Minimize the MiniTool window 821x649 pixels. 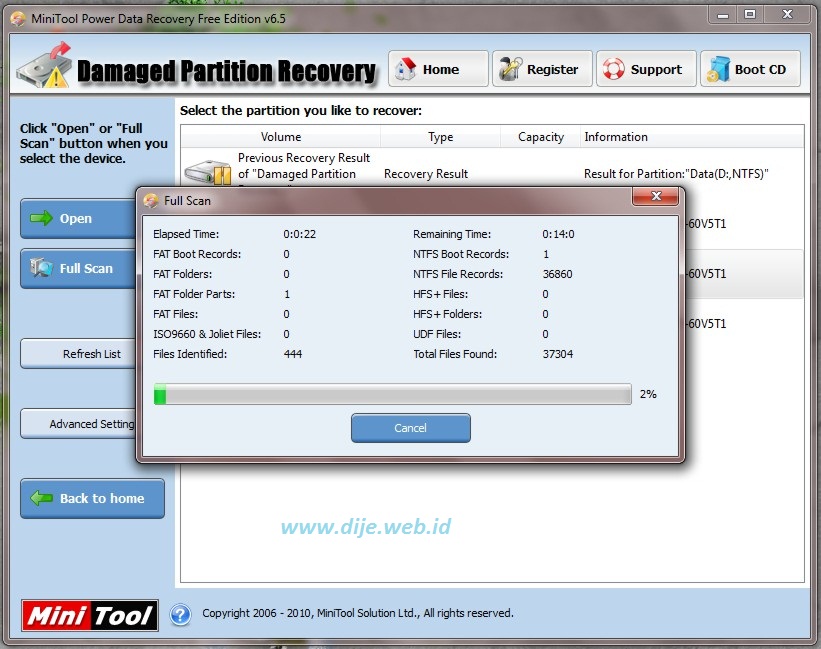(x=723, y=14)
